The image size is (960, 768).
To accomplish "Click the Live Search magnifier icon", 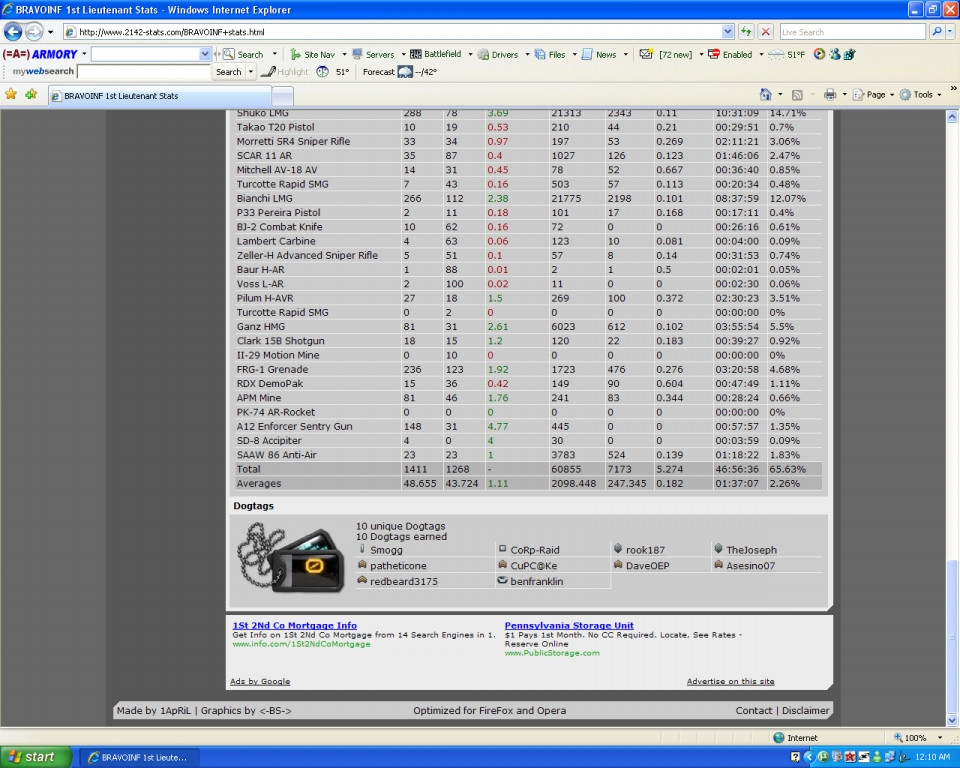I will (x=937, y=32).
